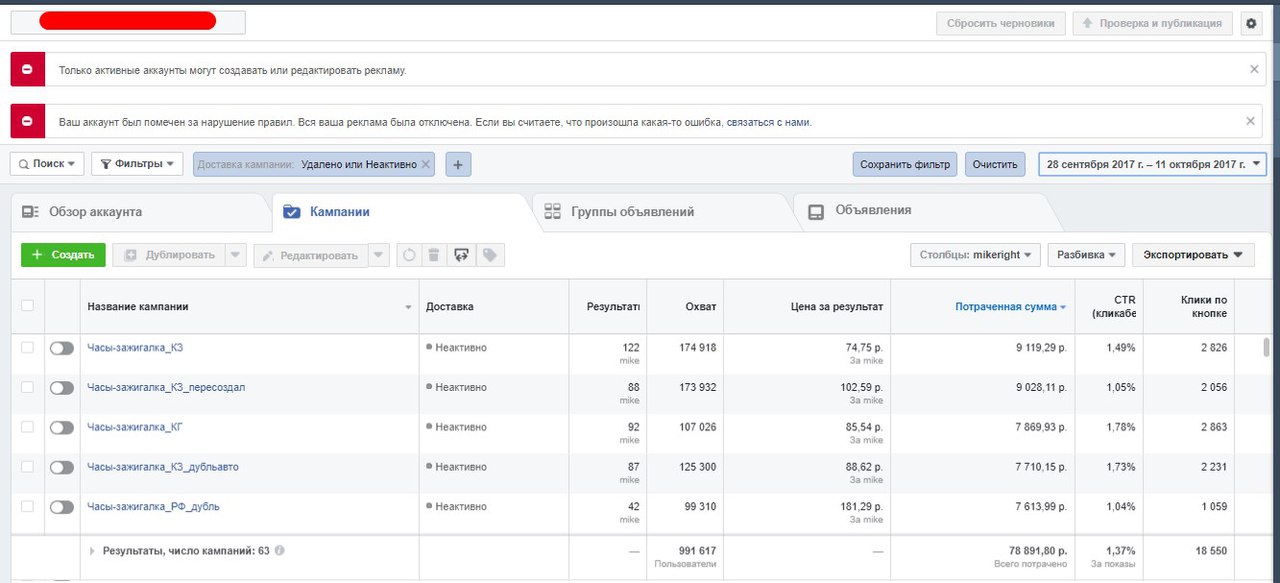The height and width of the screenshot is (583, 1280).
Task: Open the settings gear icon
Action: click(x=1251, y=23)
